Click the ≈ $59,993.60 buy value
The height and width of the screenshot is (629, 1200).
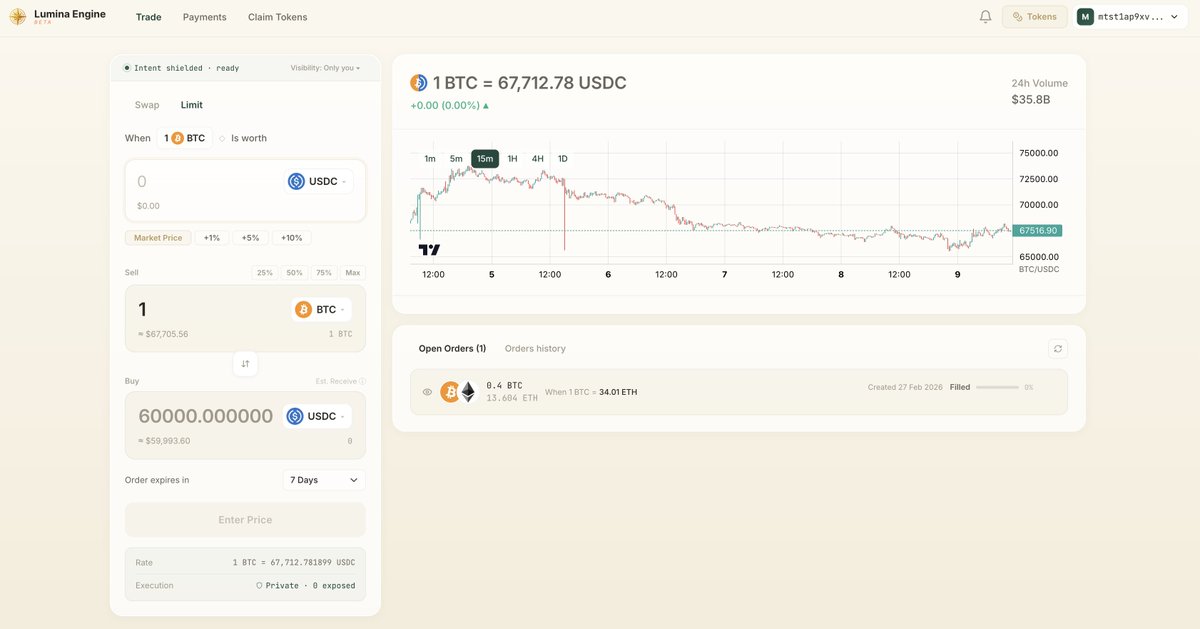click(x=164, y=441)
